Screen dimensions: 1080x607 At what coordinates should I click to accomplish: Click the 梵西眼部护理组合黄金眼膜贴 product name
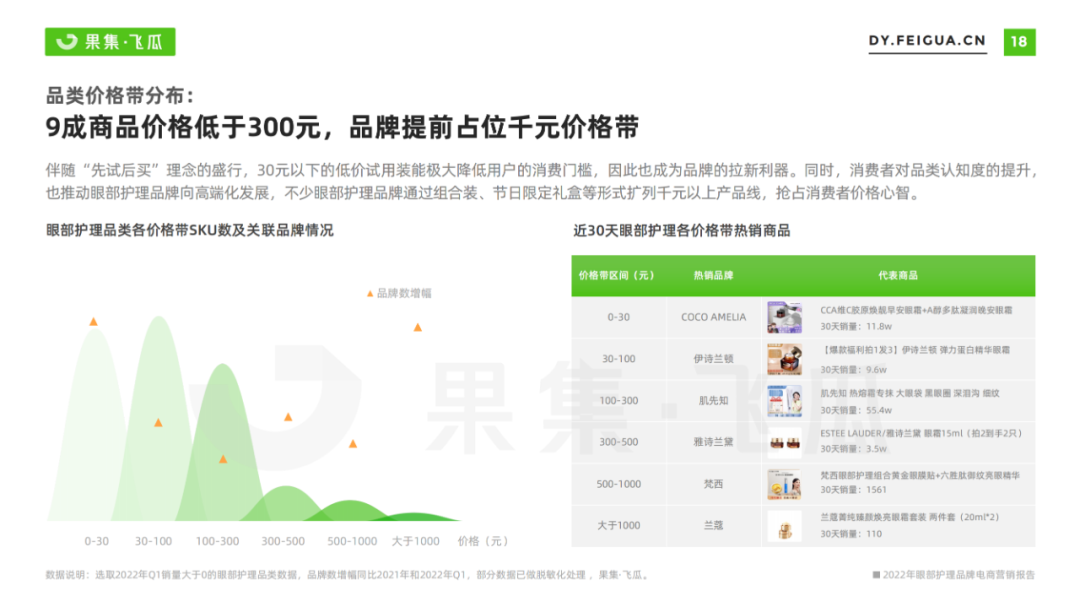(x=920, y=475)
